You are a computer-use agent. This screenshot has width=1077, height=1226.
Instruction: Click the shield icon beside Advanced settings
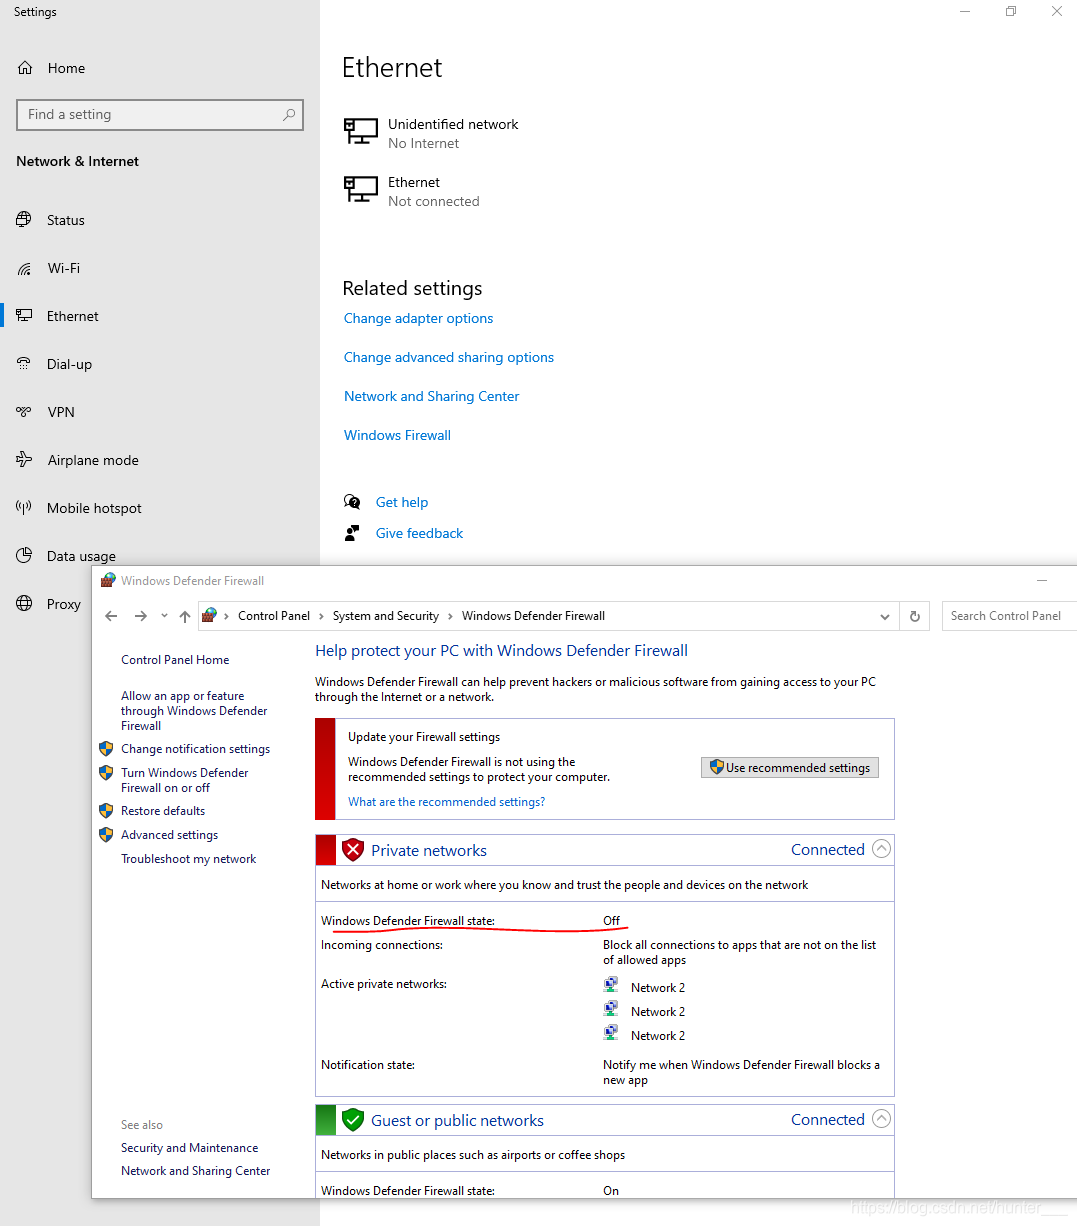pyautogui.click(x=106, y=834)
